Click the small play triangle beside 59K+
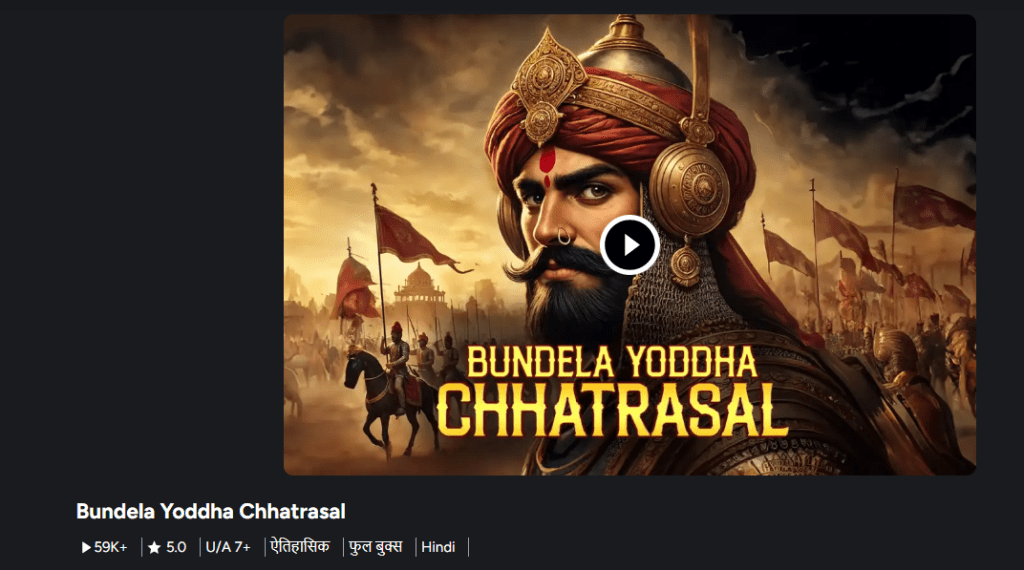The width and height of the screenshot is (1024, 570). click(86, 547)
